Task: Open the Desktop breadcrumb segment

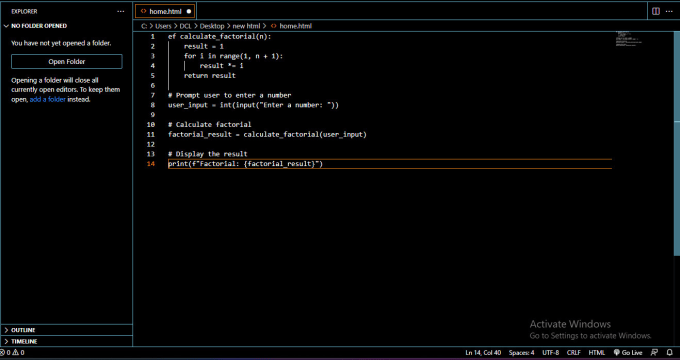Action: 212,26
